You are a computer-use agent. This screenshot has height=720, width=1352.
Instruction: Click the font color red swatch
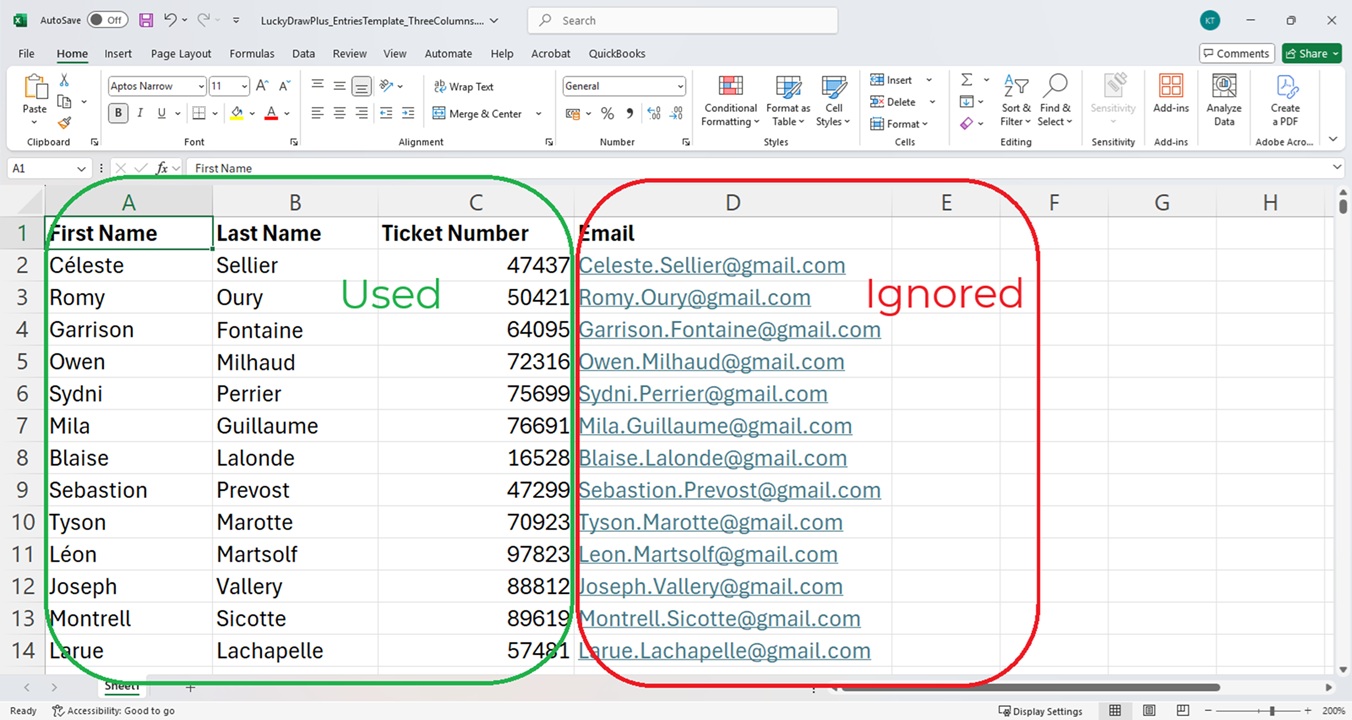270,114
